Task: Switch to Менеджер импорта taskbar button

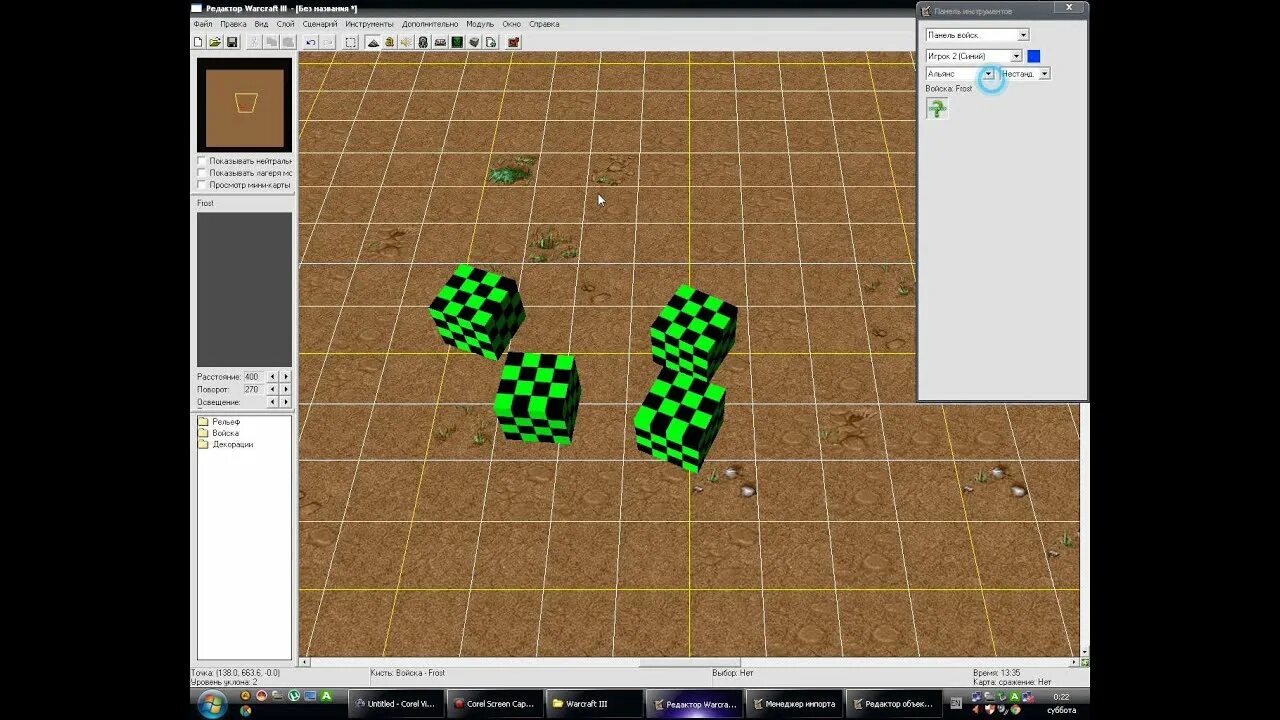Action: coord(794,703)
